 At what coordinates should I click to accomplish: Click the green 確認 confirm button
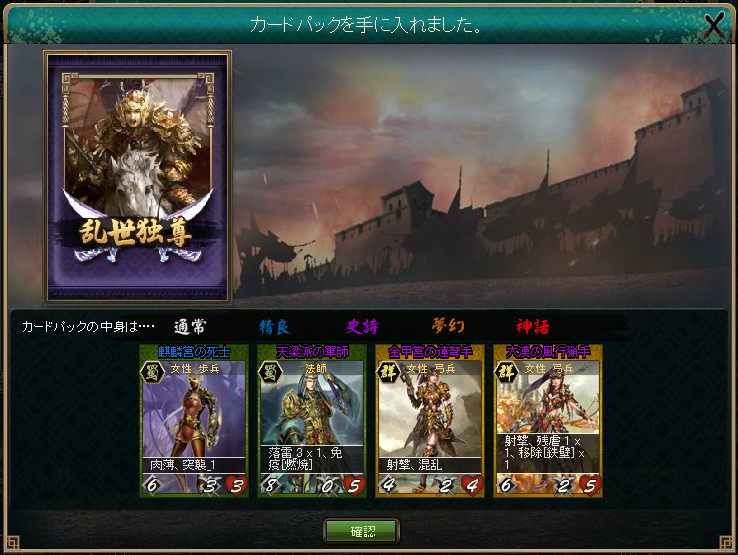pos(361,531)
